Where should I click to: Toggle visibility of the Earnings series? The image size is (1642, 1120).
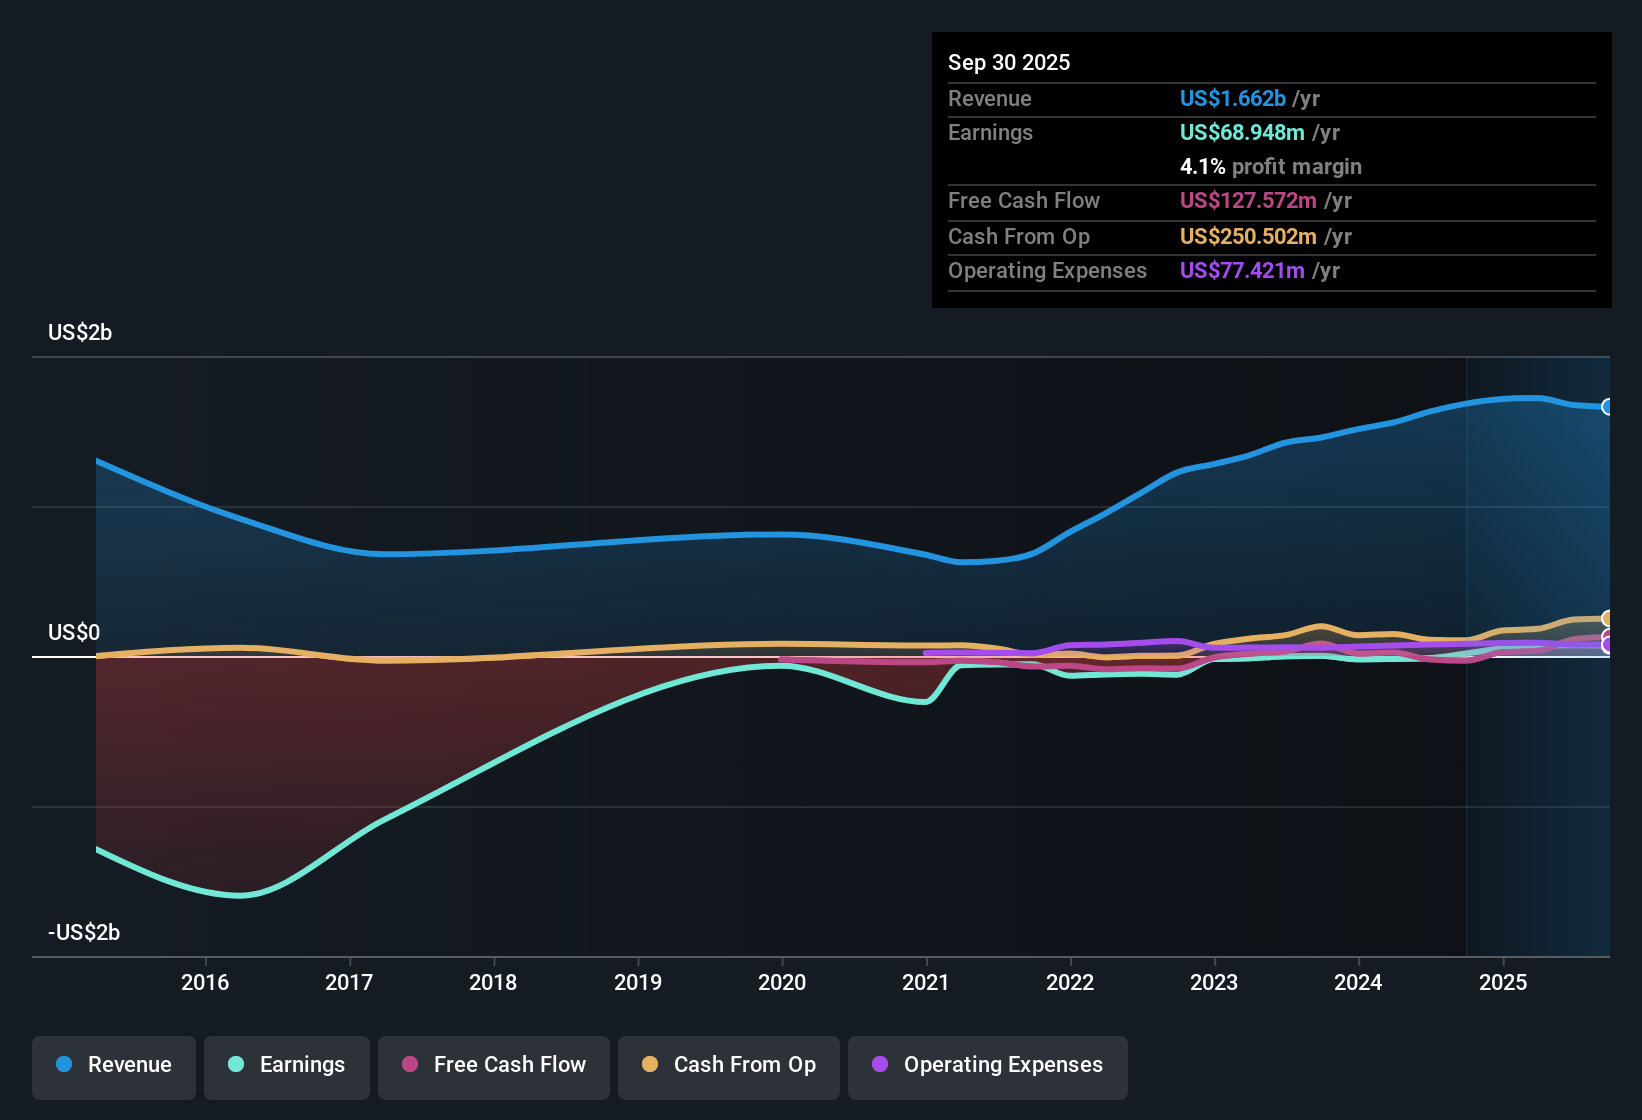coord(287,1065)
